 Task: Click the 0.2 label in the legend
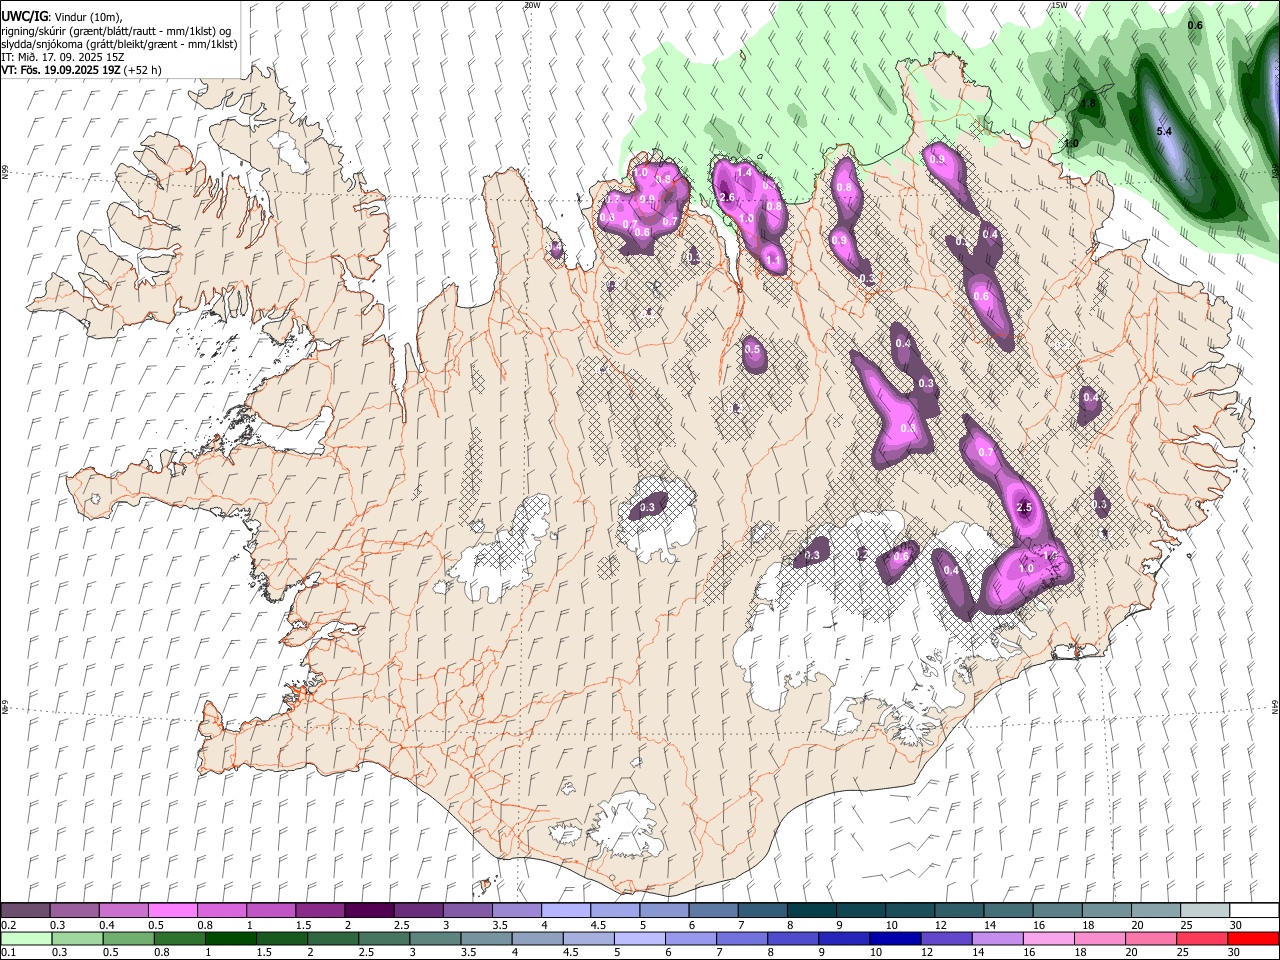click(x=9, y=925)
